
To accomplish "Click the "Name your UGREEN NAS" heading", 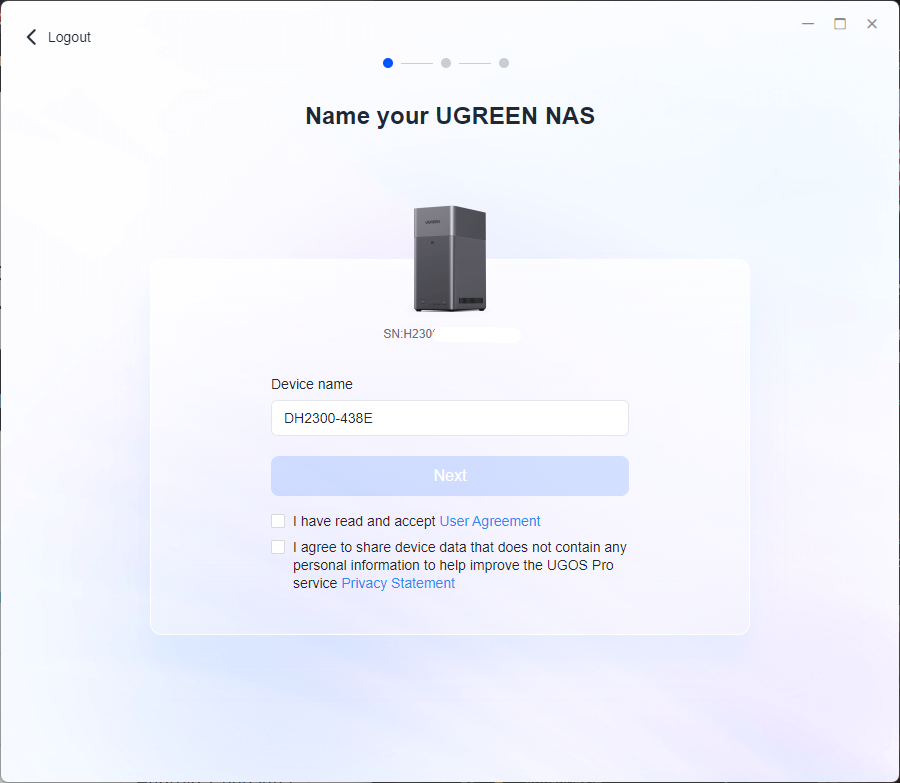I will [x=449, y=116].
